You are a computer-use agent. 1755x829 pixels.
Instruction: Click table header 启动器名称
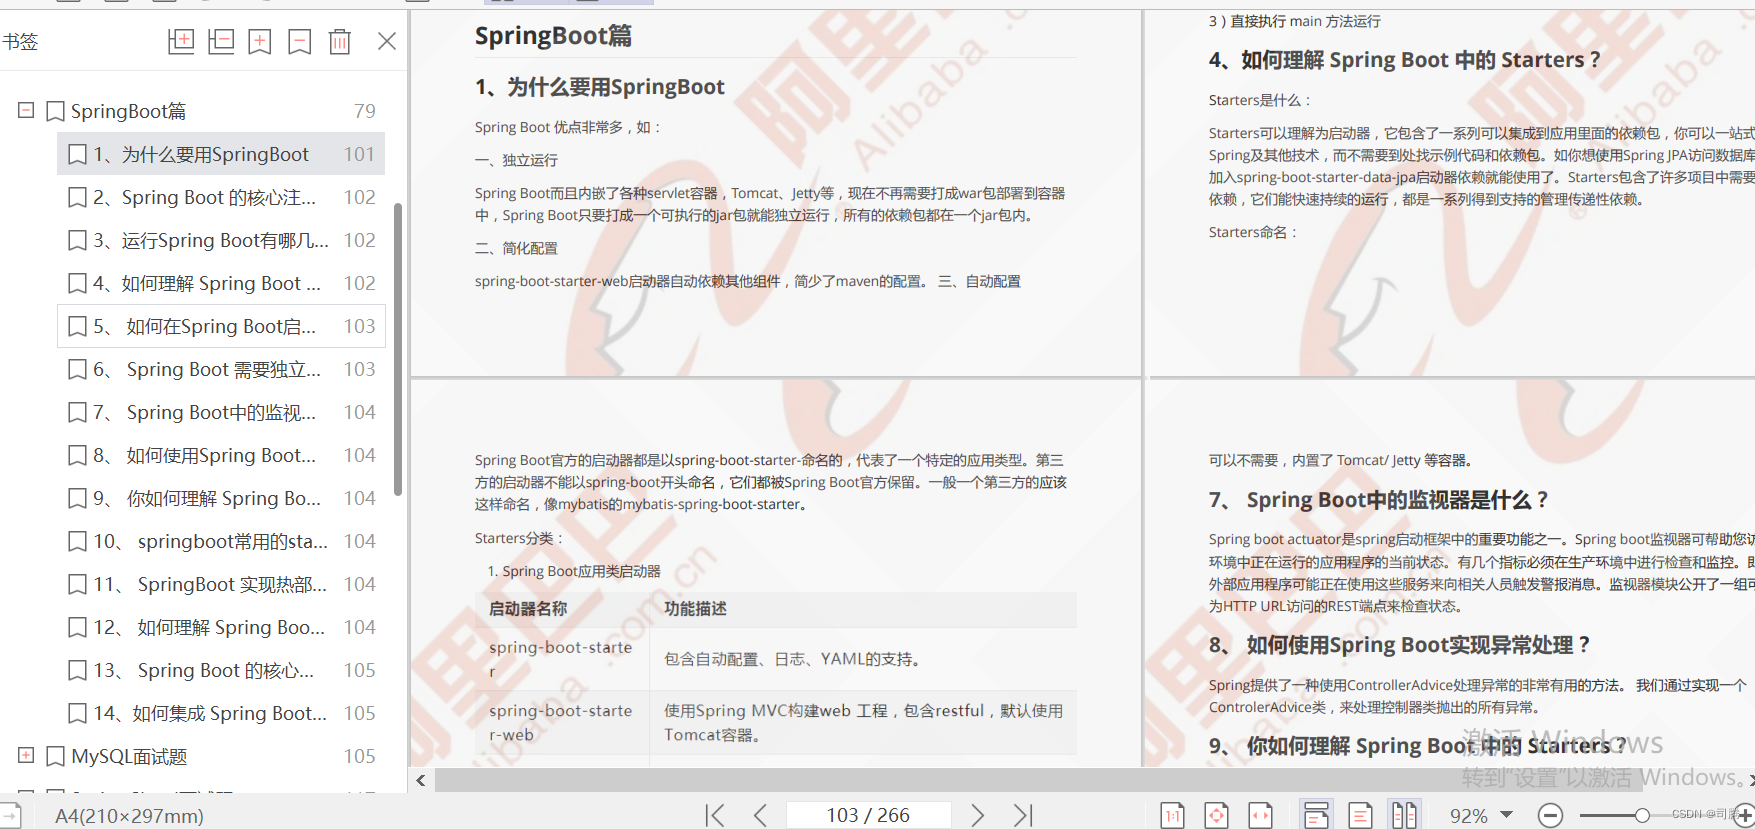[x=528, y=608]
